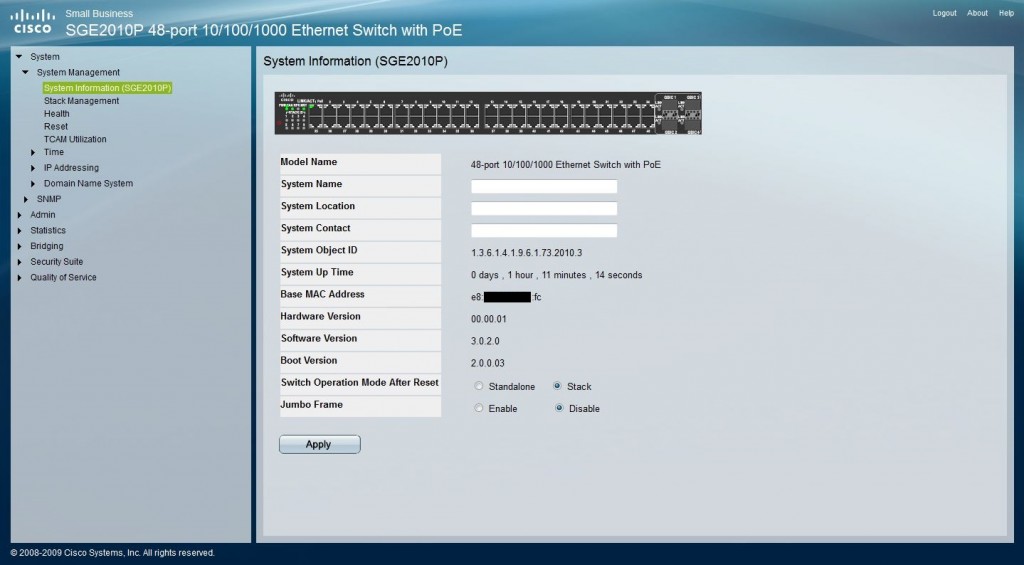Viewport: 1024px width, 565px height.
Task: Select the Standalone operation mode
Action: coord(479,386)
